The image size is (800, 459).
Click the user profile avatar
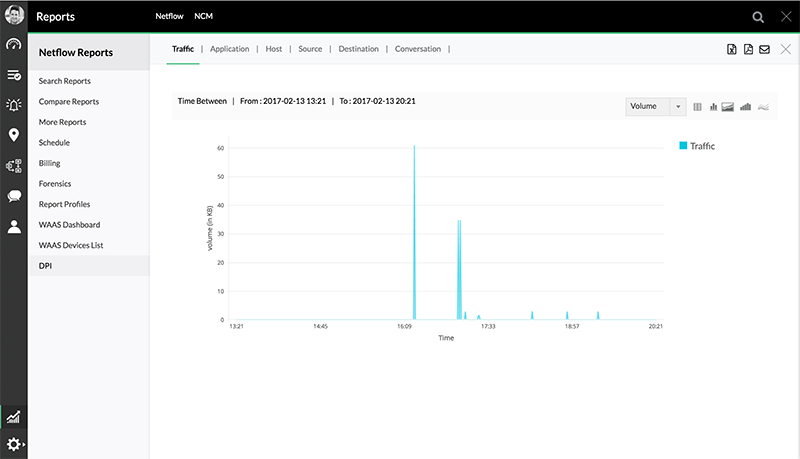(14, 16)
